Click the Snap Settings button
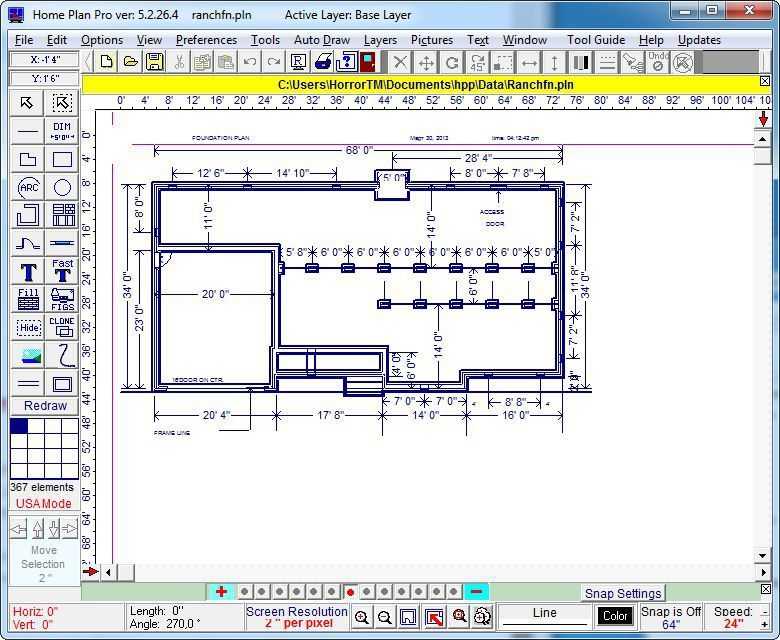The image size is (780, 640). click(623, 593)
